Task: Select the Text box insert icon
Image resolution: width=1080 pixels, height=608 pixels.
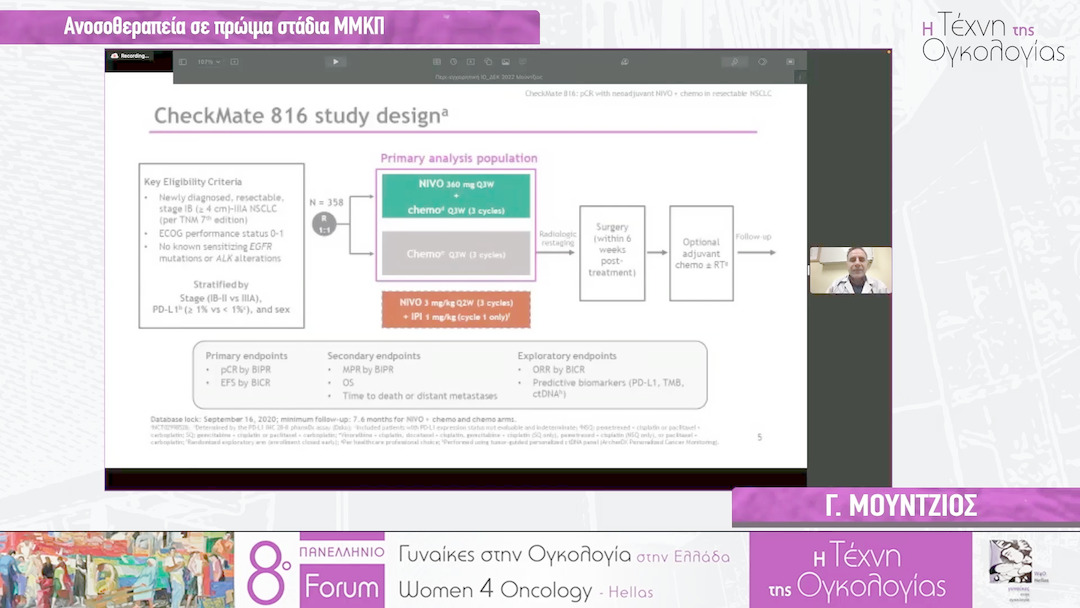Action: pyautogui.click(x=471, y=62)
